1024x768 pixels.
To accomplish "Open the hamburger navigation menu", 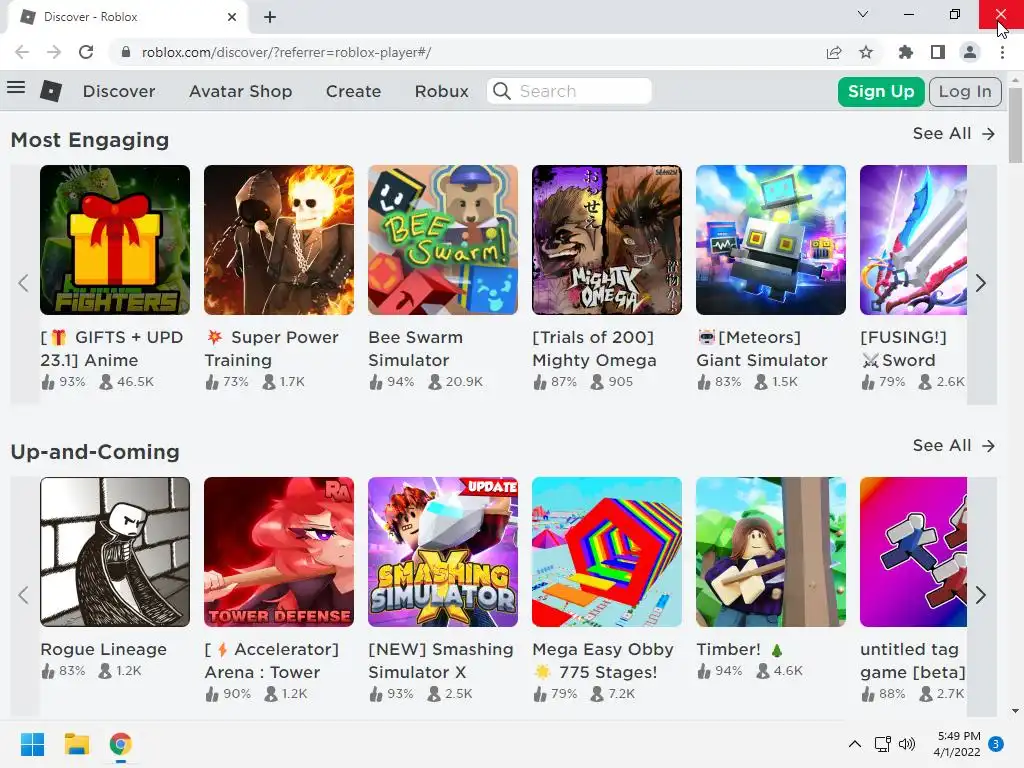I will click(16, 88).
